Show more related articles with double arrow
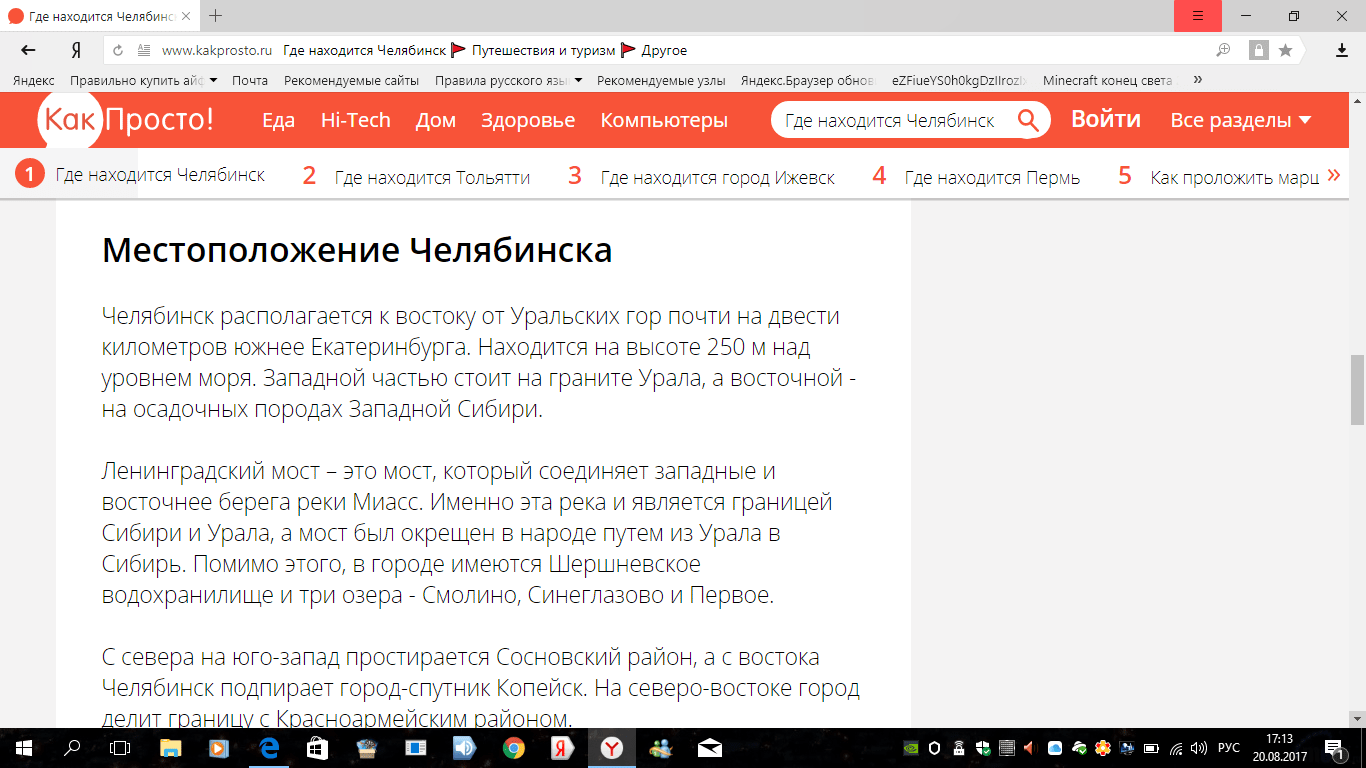The width and height of the screenshot is (1366, 768). (1332, 175)
